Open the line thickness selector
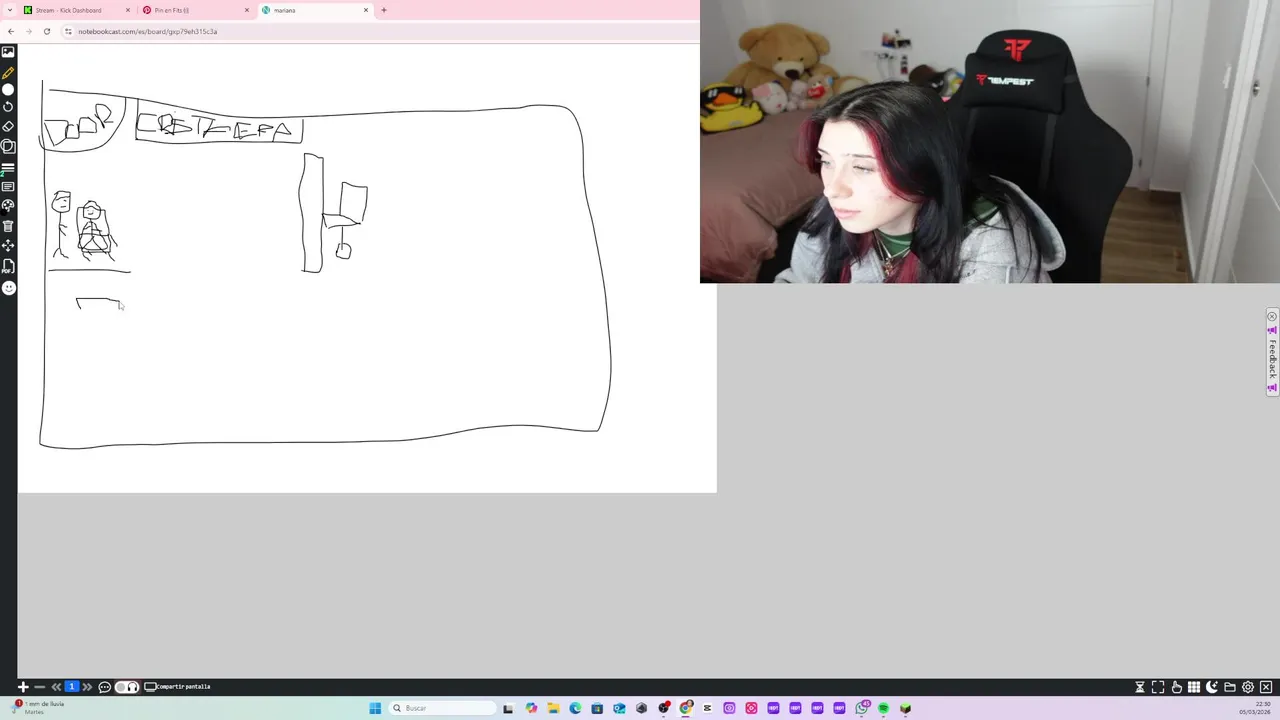Screen dimensions: 1280x720 (x=8, y=167)
